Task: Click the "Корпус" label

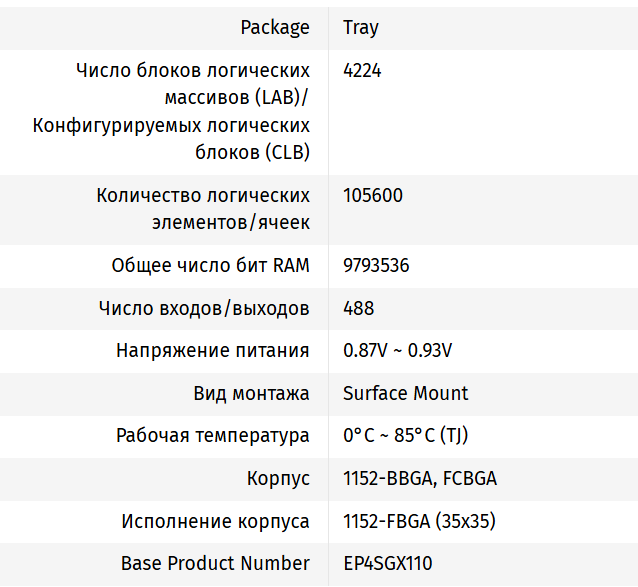Action: (x=278, y=479)
